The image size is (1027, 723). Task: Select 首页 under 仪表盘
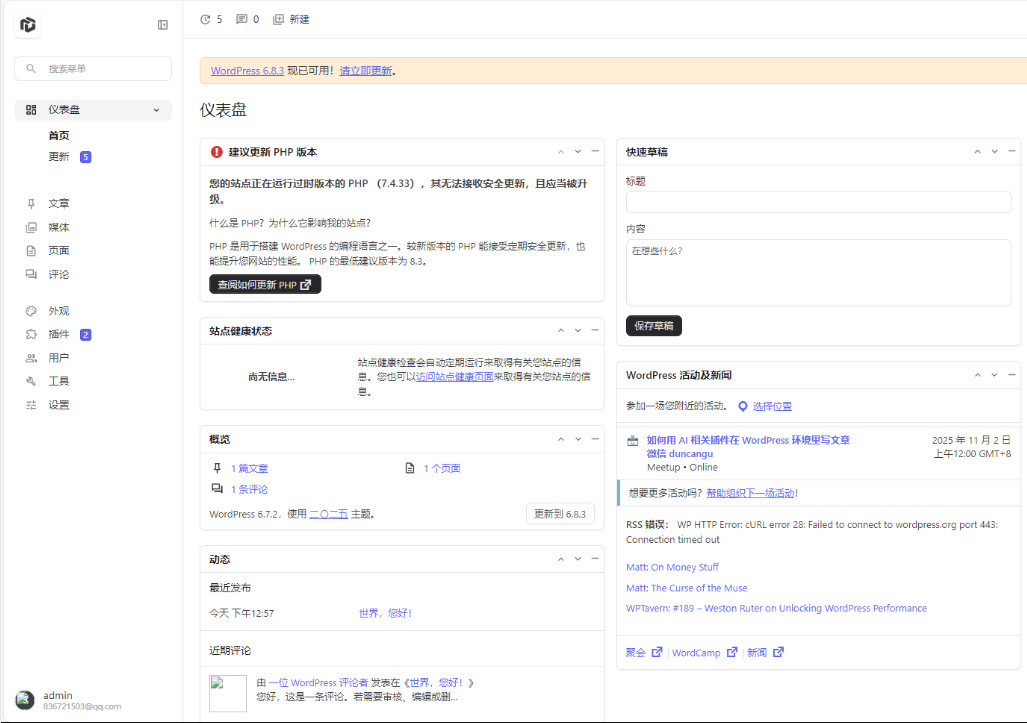[58, 134]
